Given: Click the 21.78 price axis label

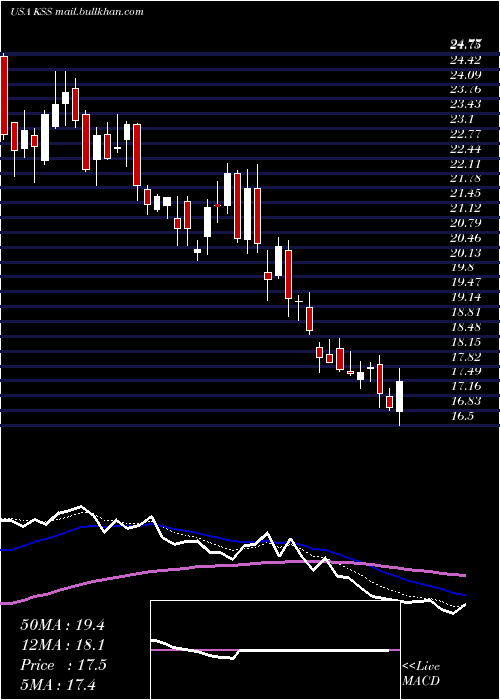Looking at the screenshot, I should 466,178.
